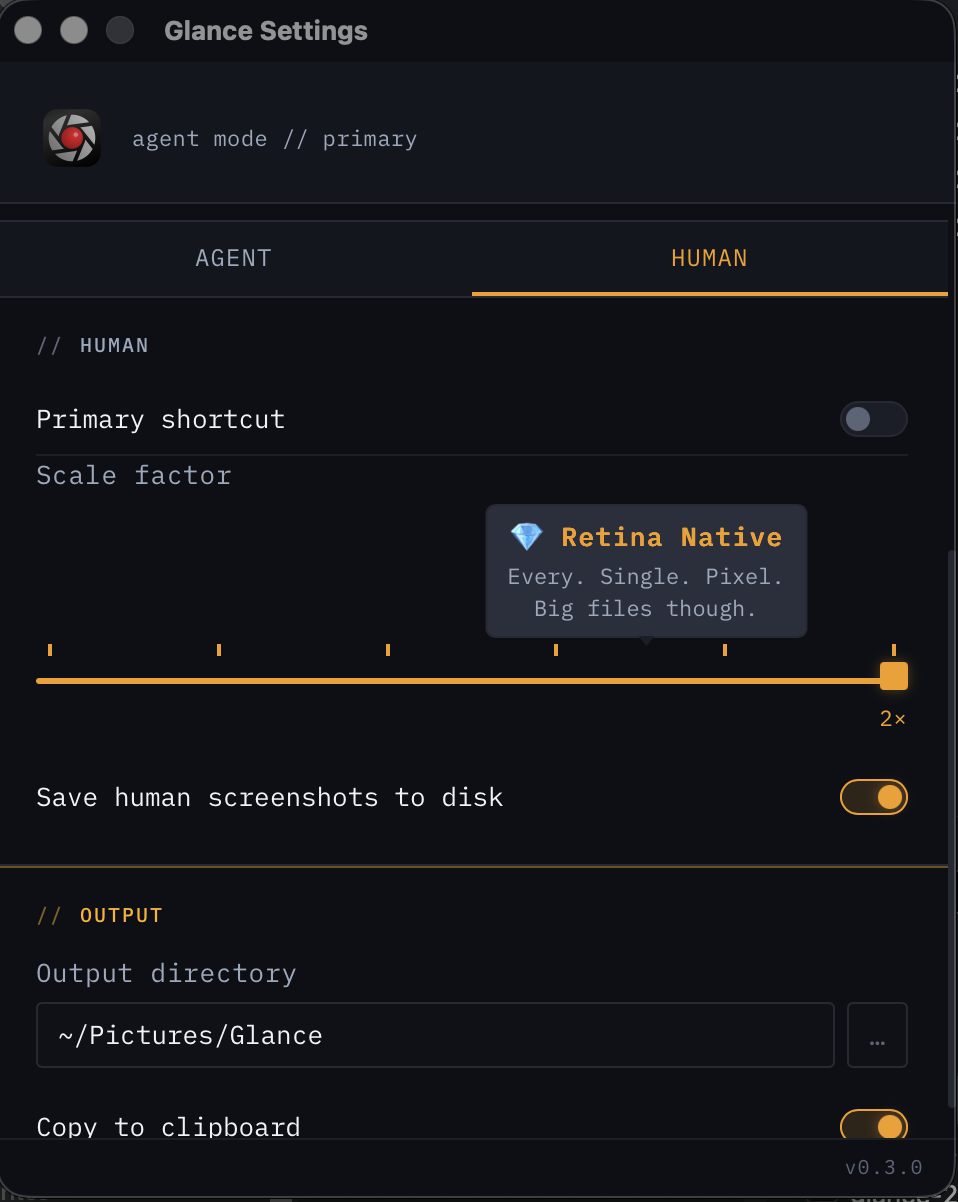This screenshot has width=958, height=1202.
Task: Click the fifth tick mark on scale slider
Action: pos(725,651)
